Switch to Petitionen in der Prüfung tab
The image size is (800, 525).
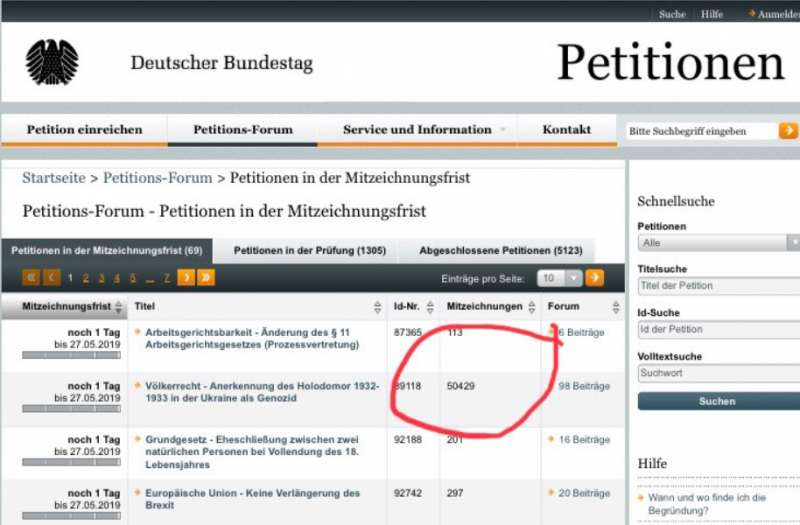coord(310,251)
